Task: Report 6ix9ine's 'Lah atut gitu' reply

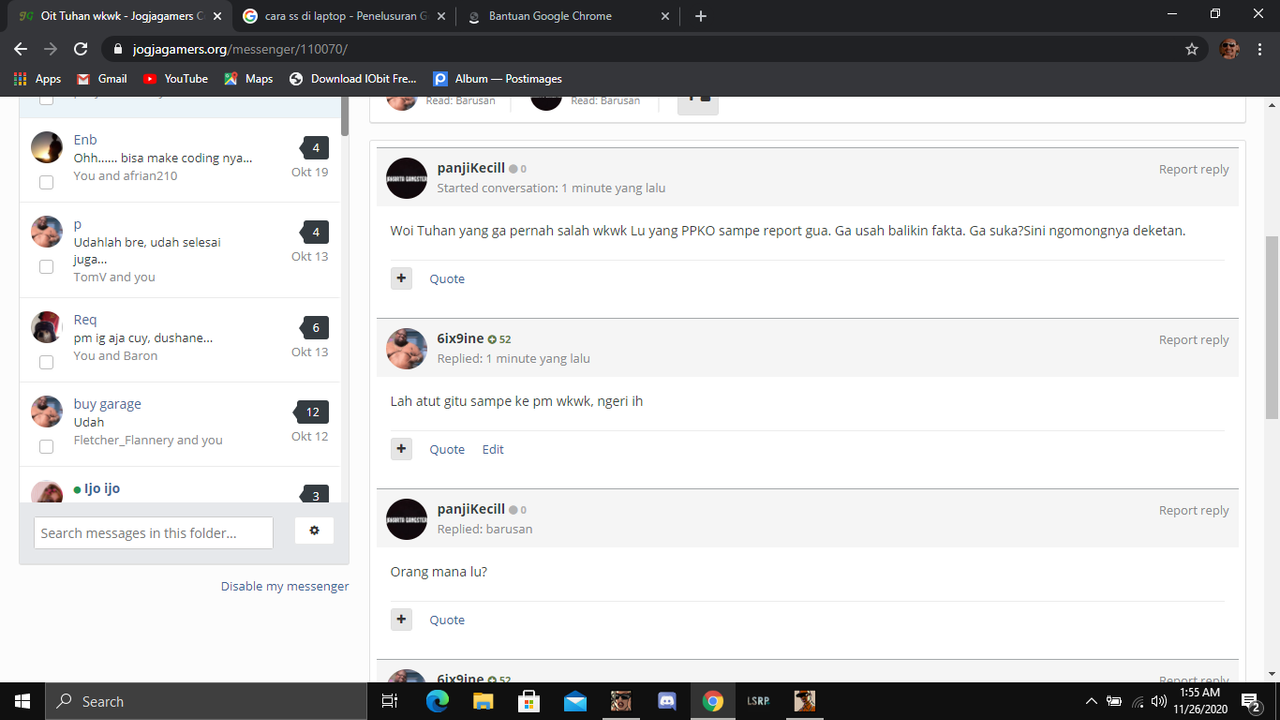Action: pos(1194,340)
